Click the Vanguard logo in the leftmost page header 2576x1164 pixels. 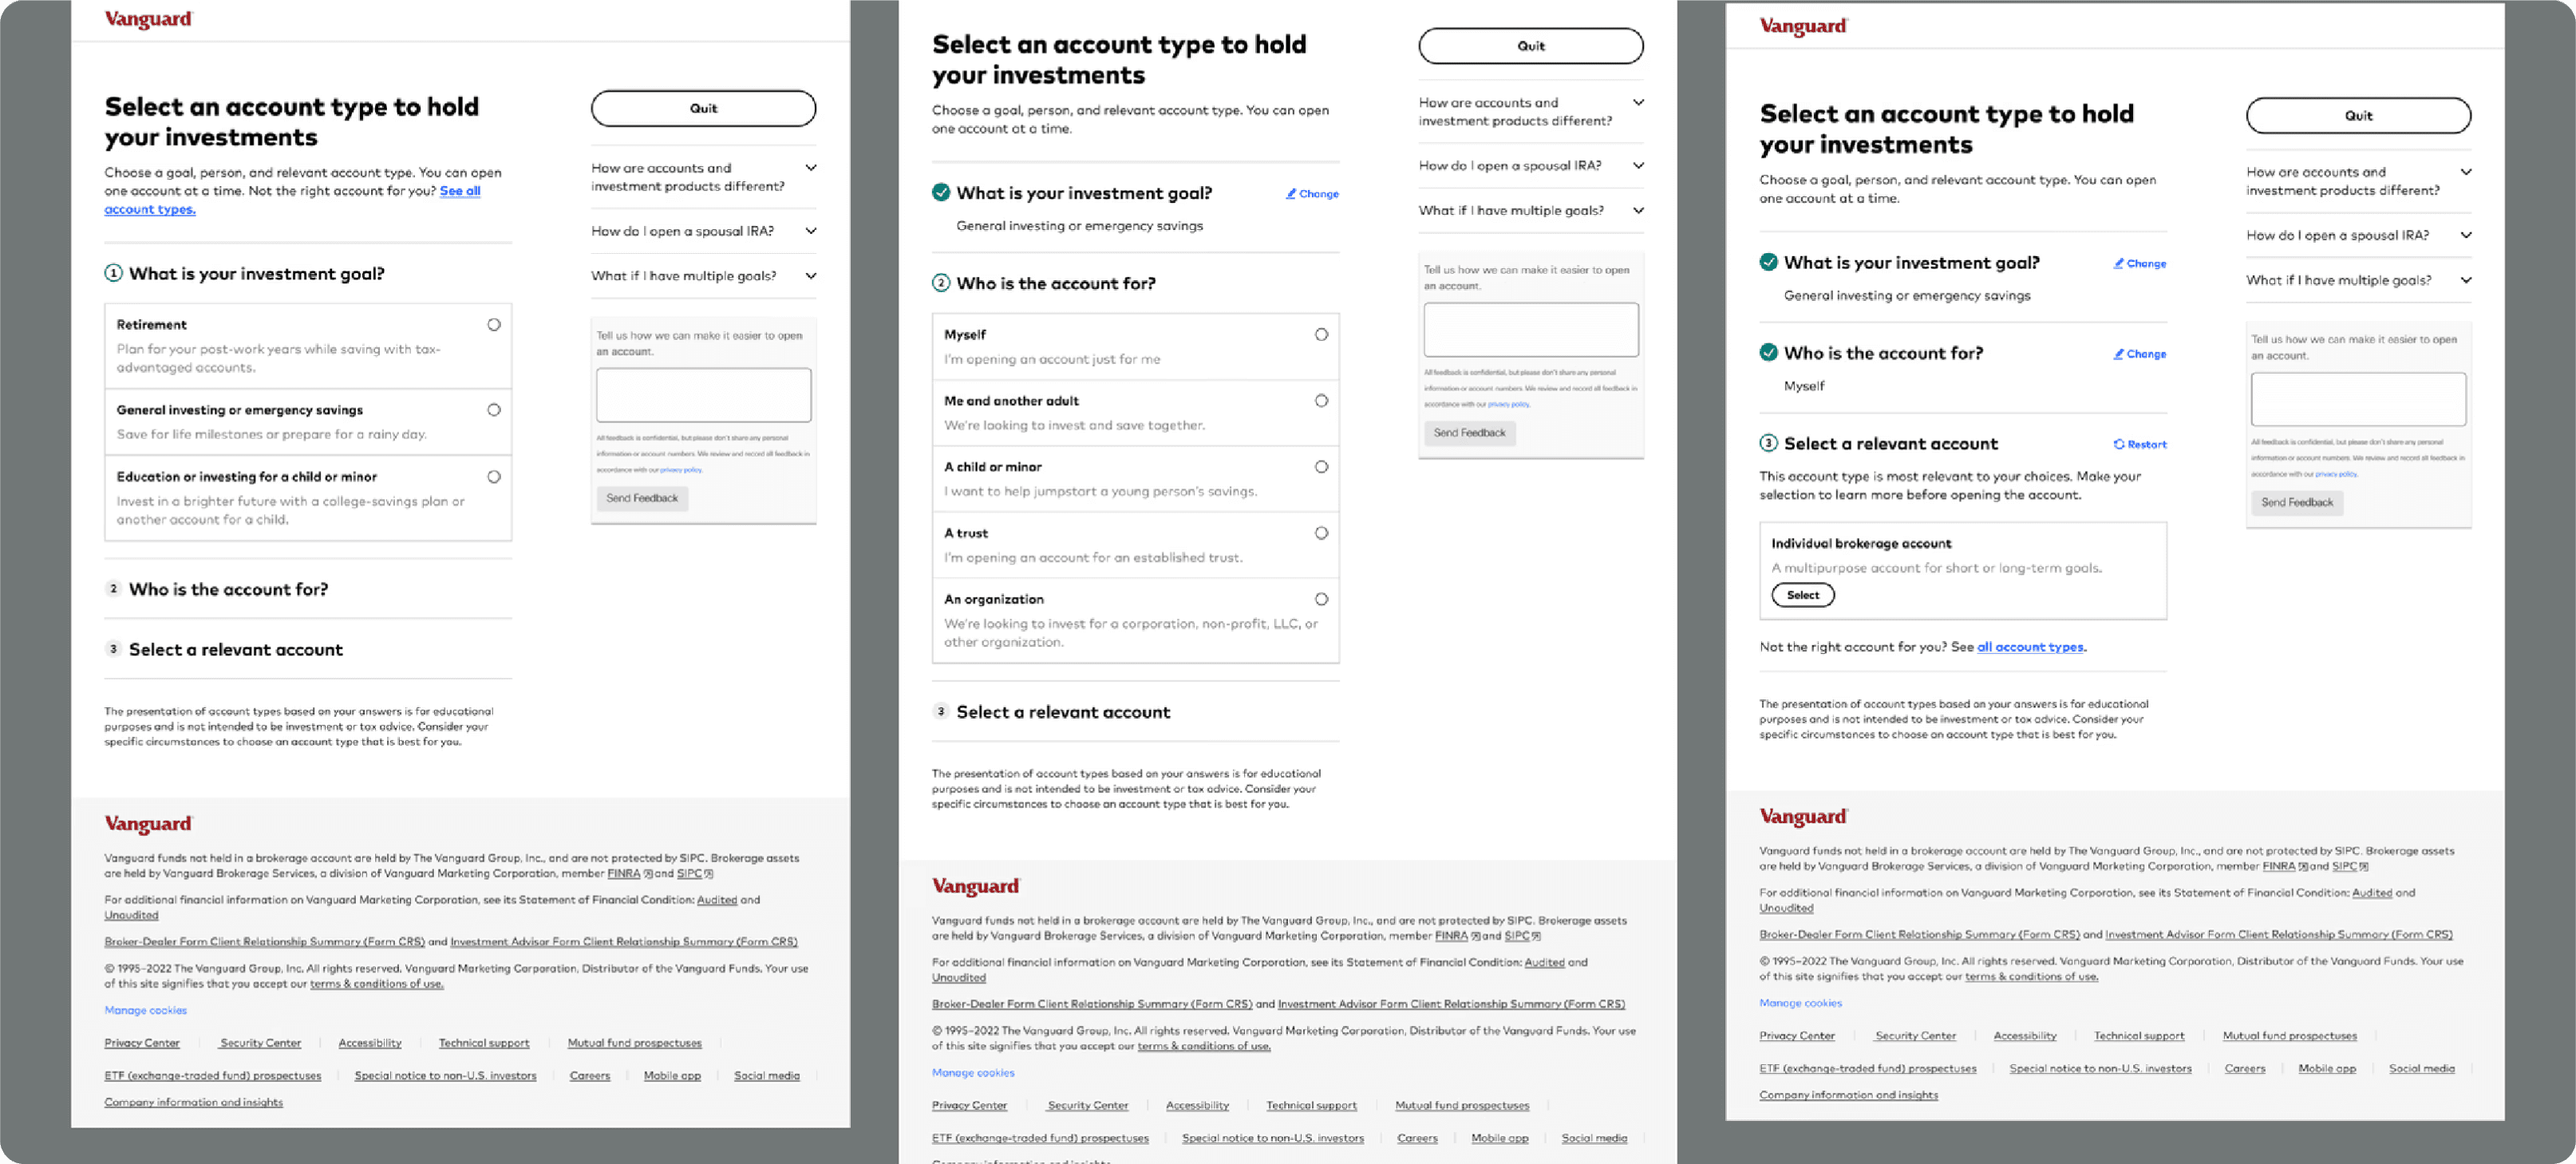pyautogui.click(x=148, y=19)
